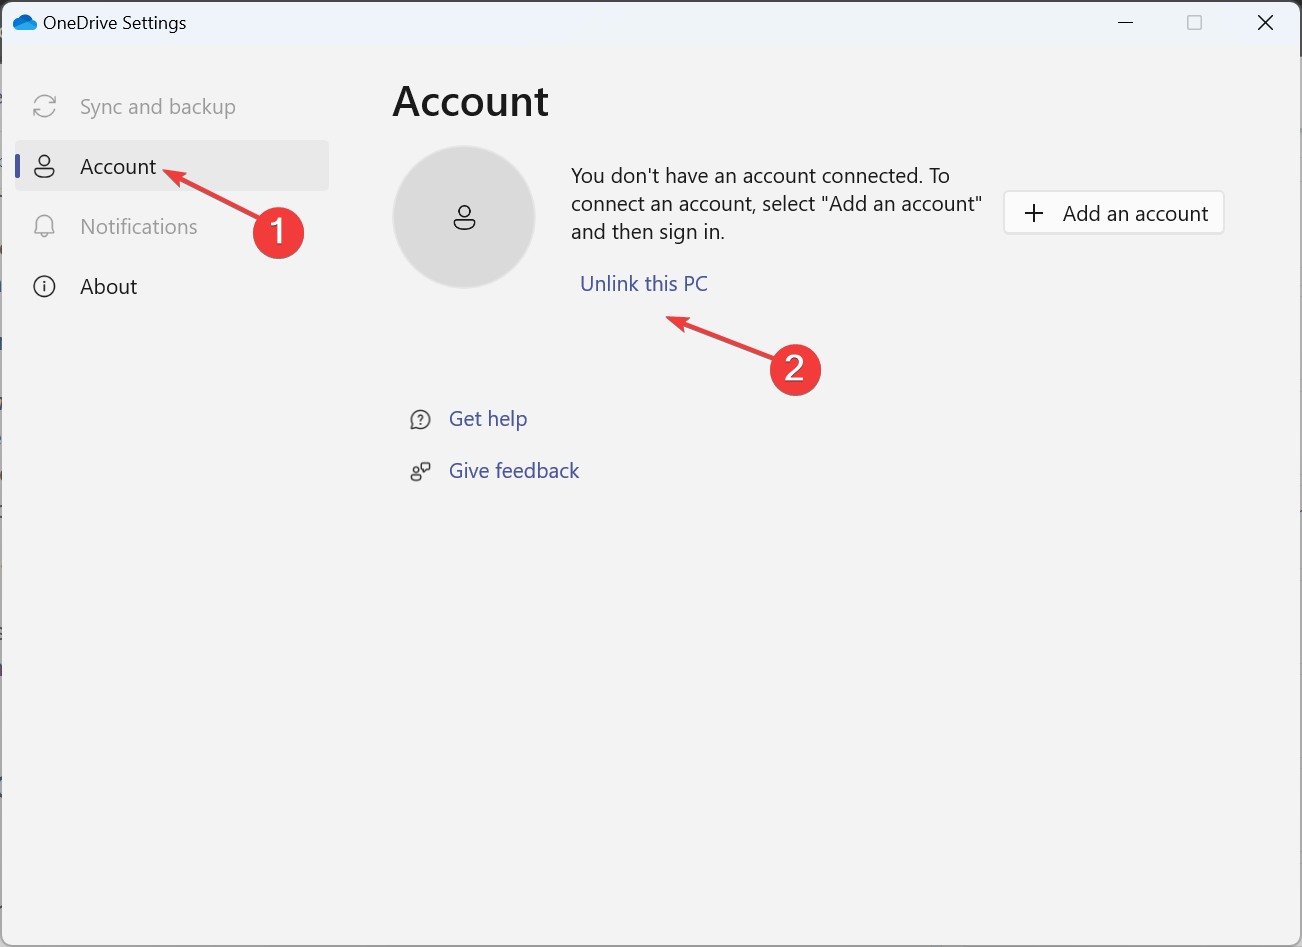This screenshot has height=947, width=1302.
Task: Click the sync arrows icon
Action: click(45, 107)
